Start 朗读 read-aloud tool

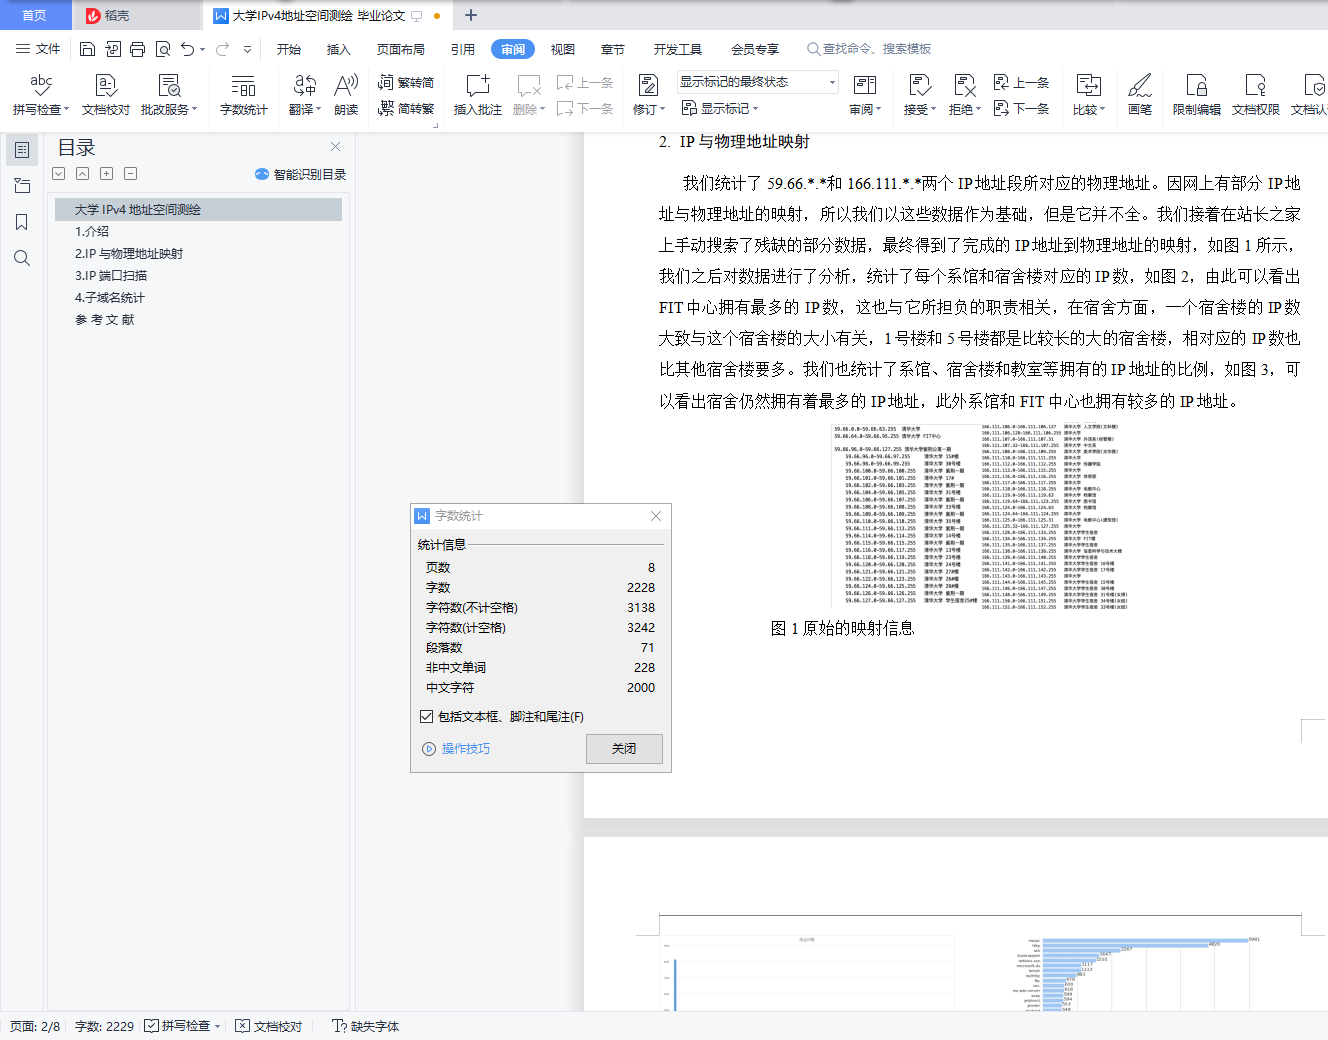coord(346,95)
